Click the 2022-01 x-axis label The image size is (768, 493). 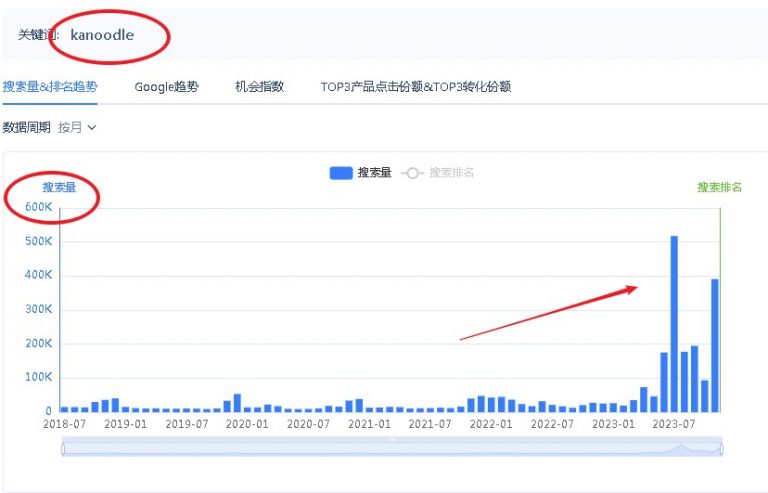point(491,424)
